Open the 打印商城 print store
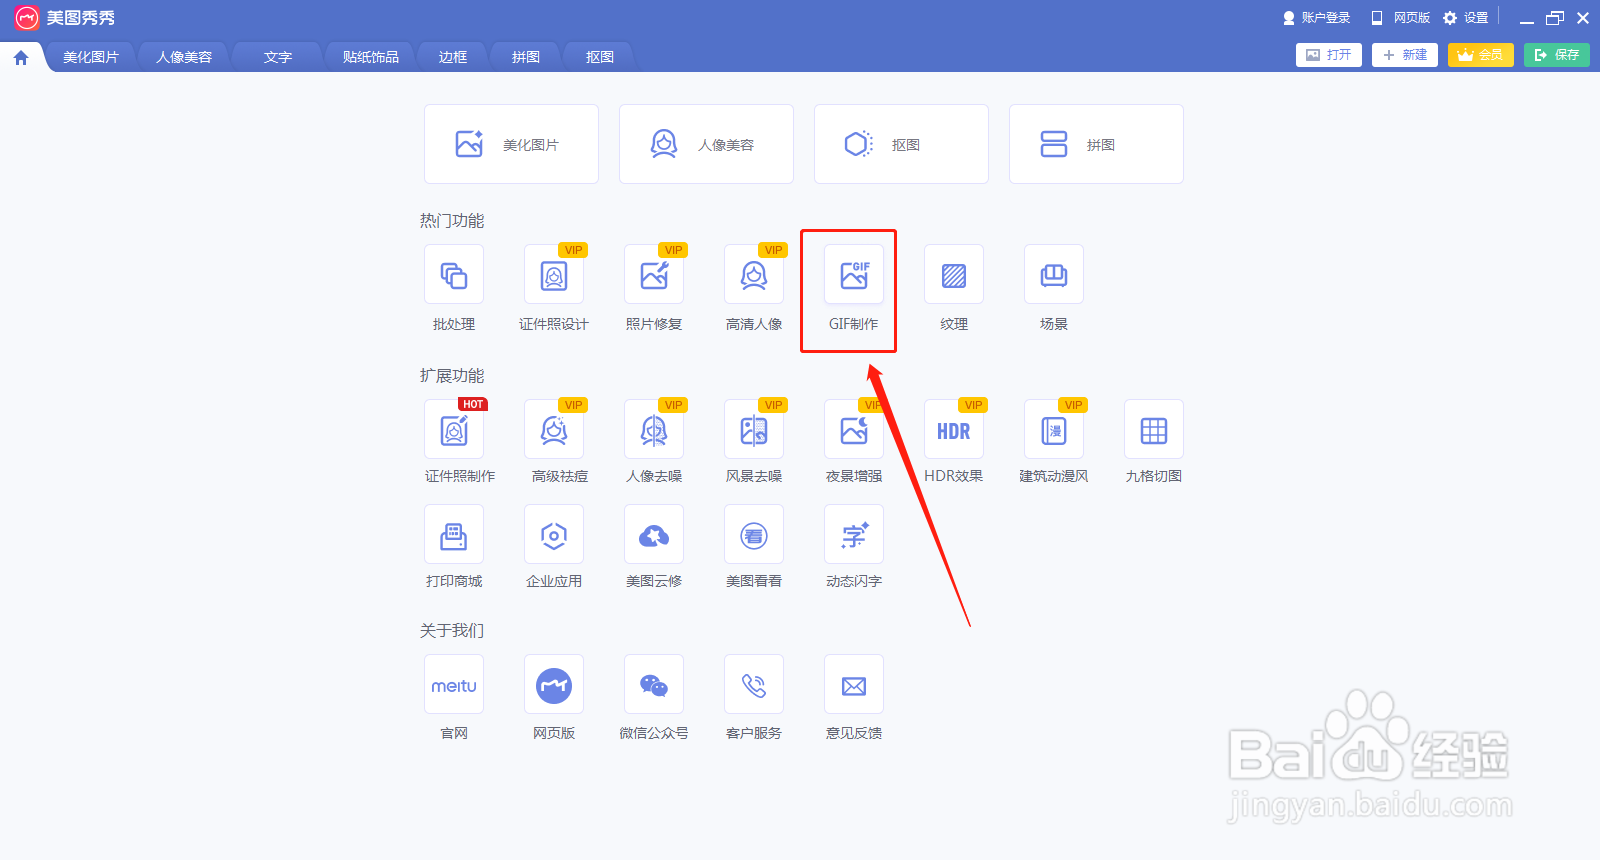Viewport: 1600px width, 860px height. (x=454, y=535)
